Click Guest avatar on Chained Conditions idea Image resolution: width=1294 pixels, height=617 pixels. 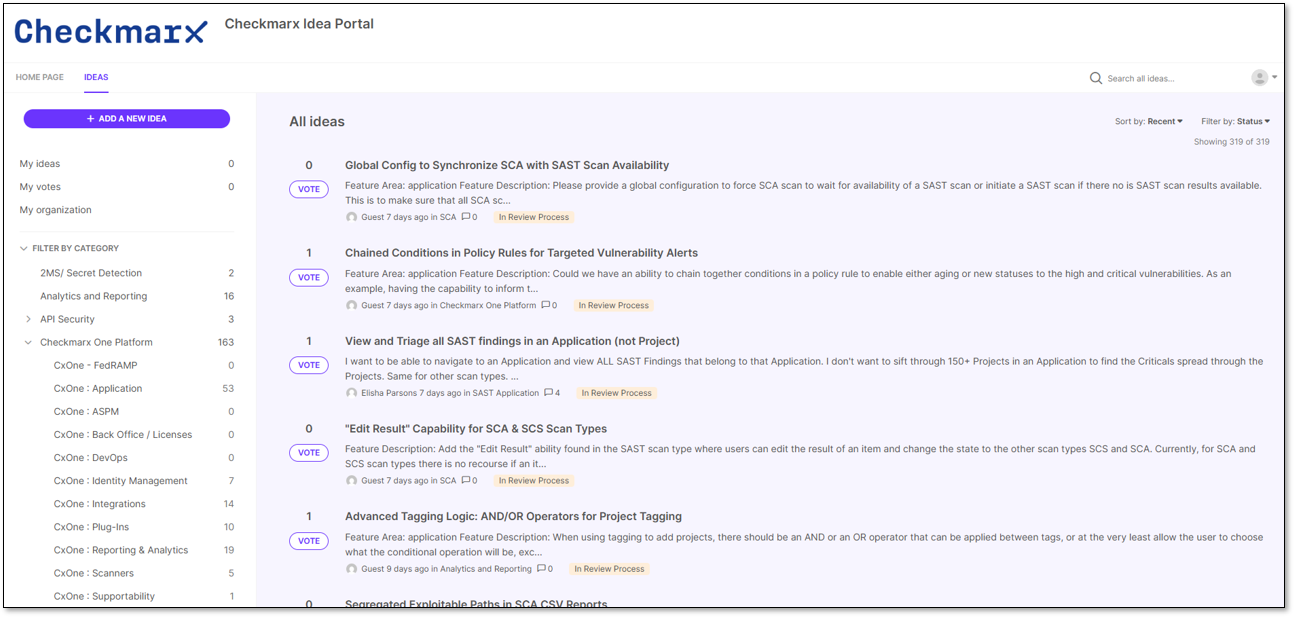pos(352,305)
